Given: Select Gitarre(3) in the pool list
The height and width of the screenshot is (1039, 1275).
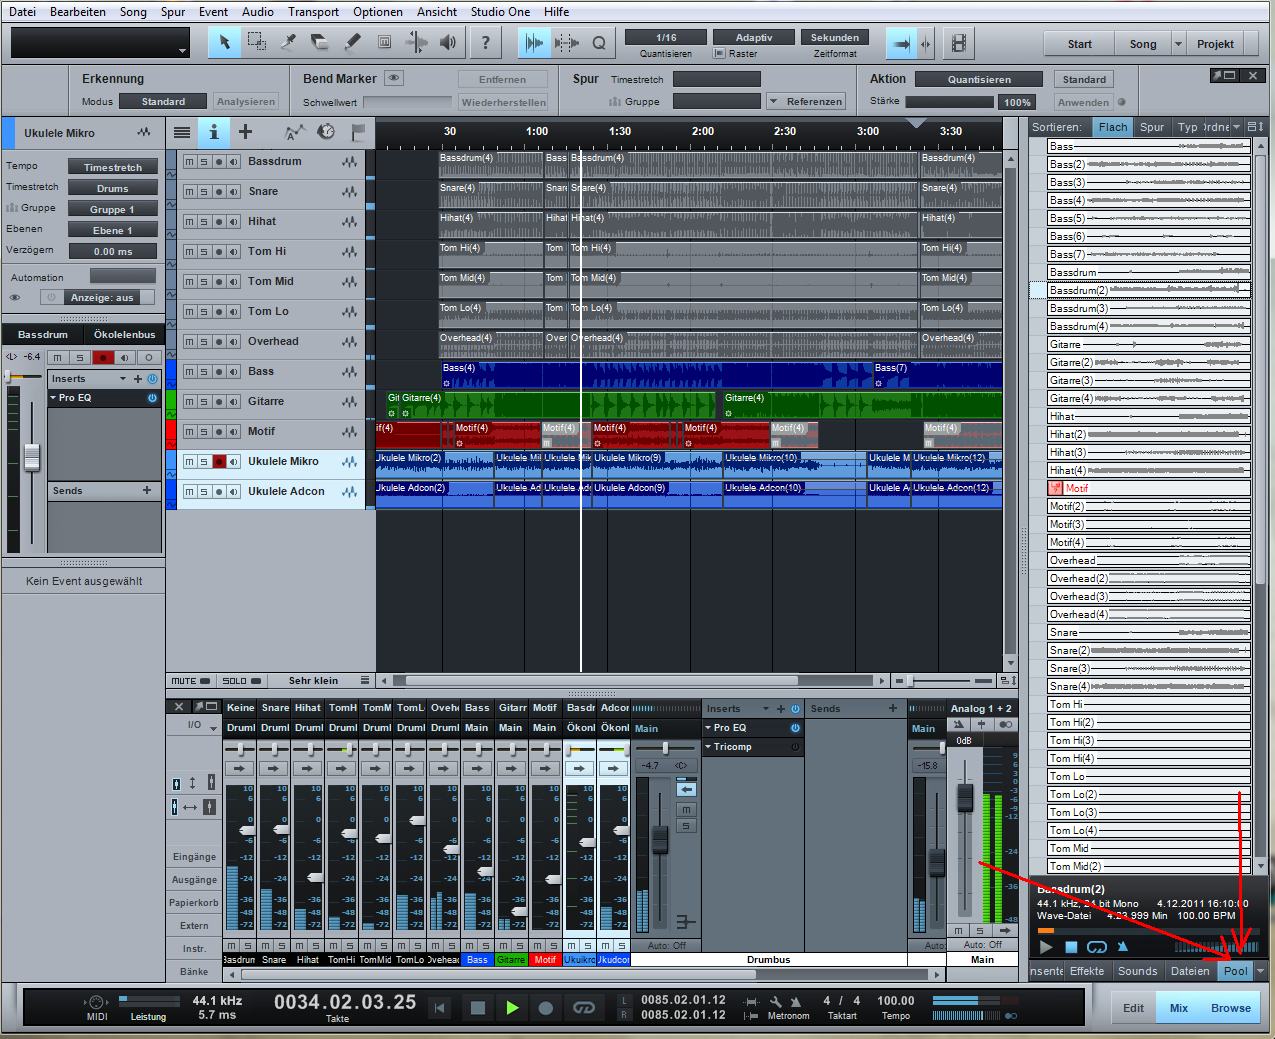Looking at the screenshot, I should [1149, 380].
